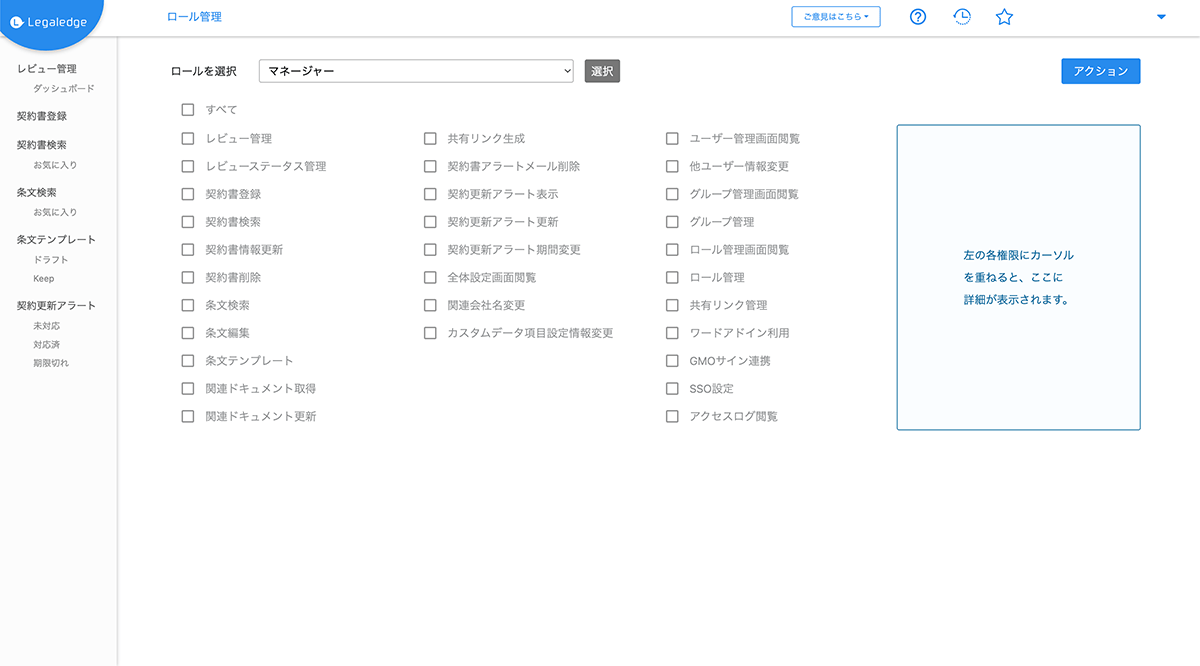Select 期限切れ in the sidebar
1200x666 pixels.
(51, 363)
